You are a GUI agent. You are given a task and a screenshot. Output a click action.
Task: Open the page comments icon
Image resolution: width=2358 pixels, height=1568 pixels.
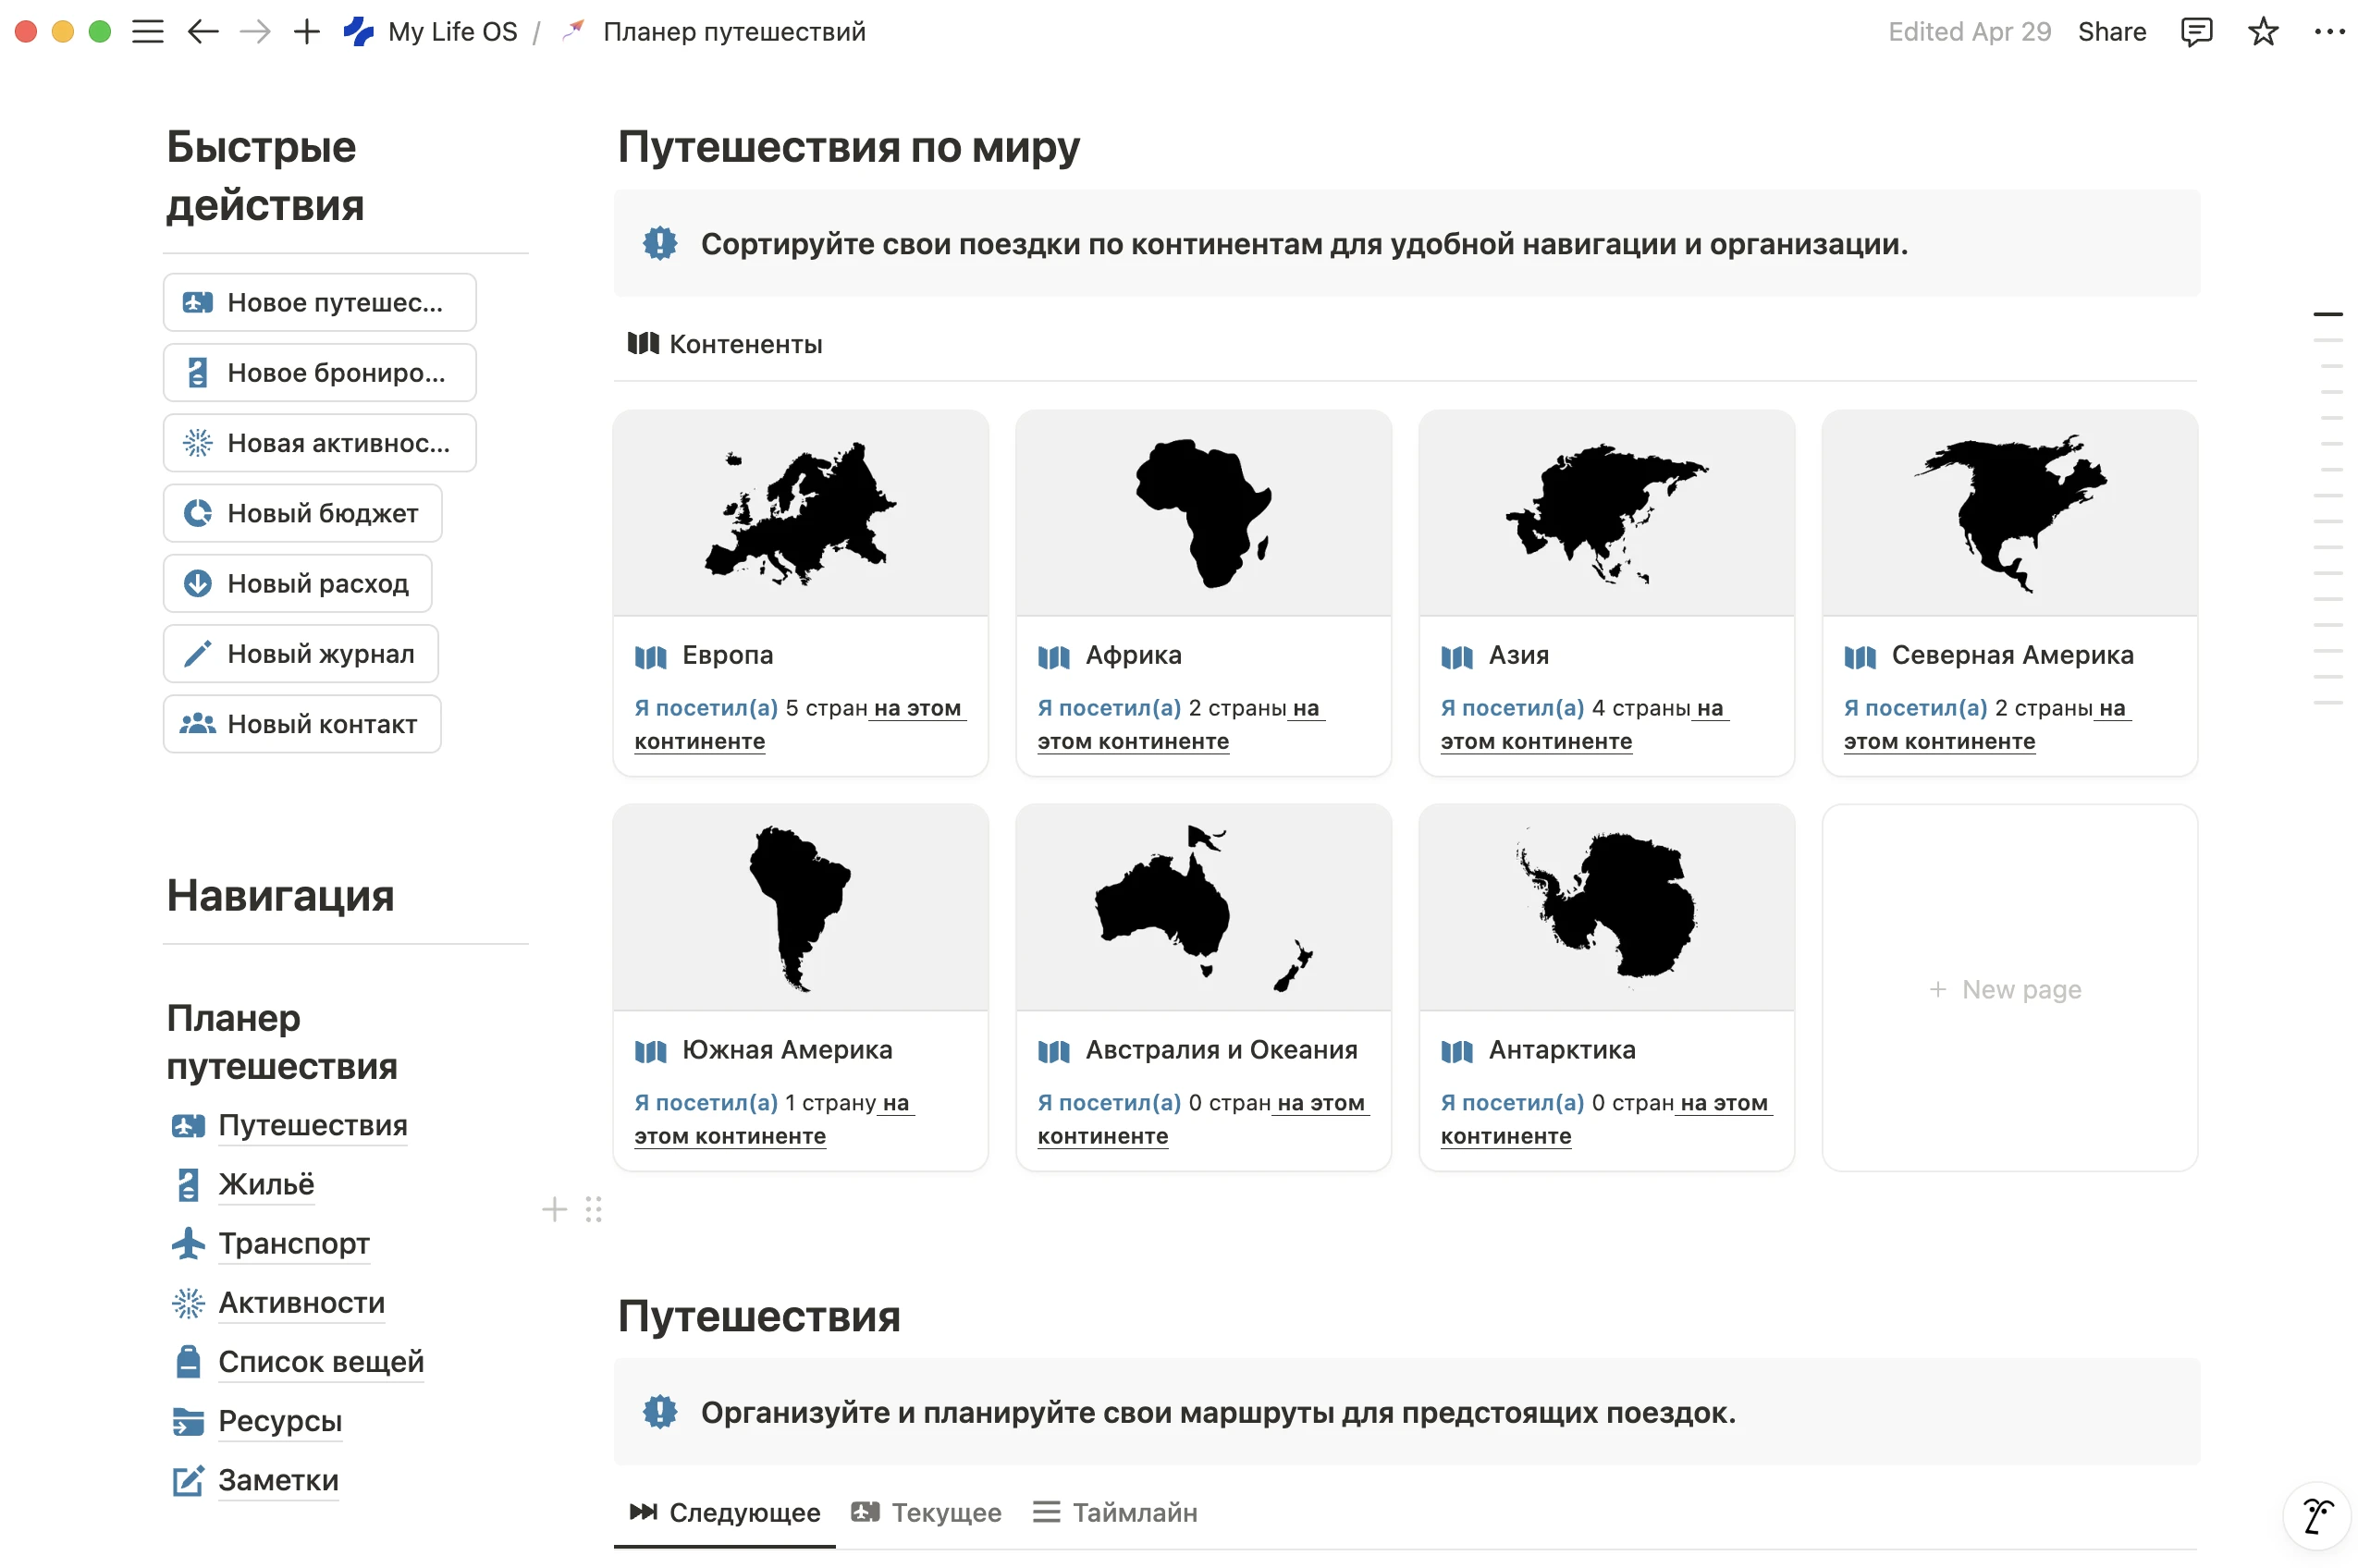coord(2195,32)
